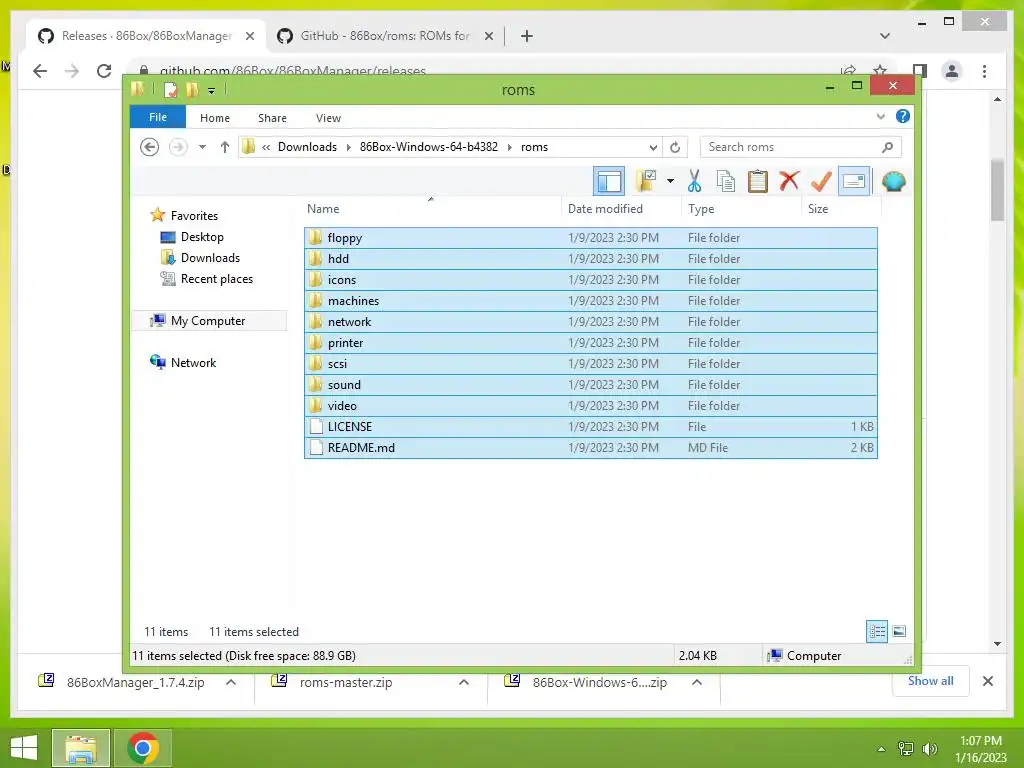The height and width of the screenshot is (768, 1024).
Task: Switch to GitHub 86Box/roms browser tab
Action: click(x=385, y=36)
